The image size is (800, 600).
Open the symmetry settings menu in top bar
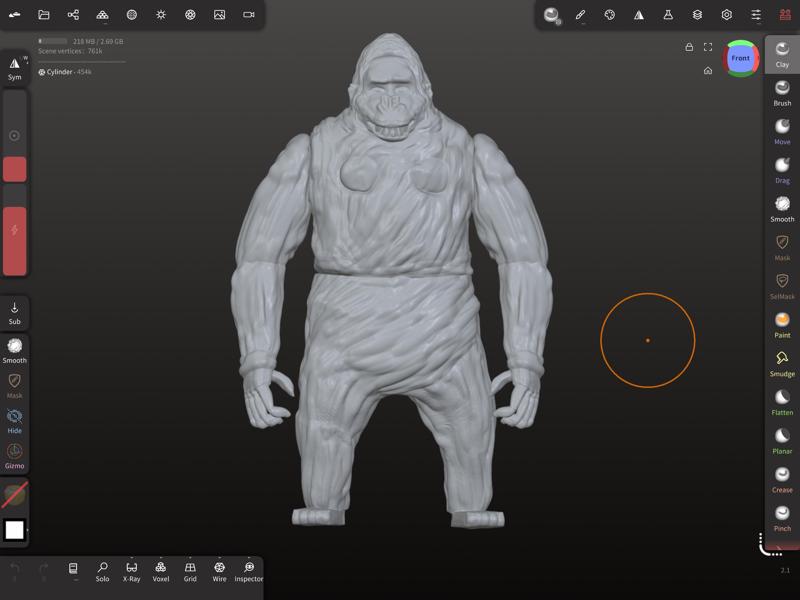pos(639,15)
